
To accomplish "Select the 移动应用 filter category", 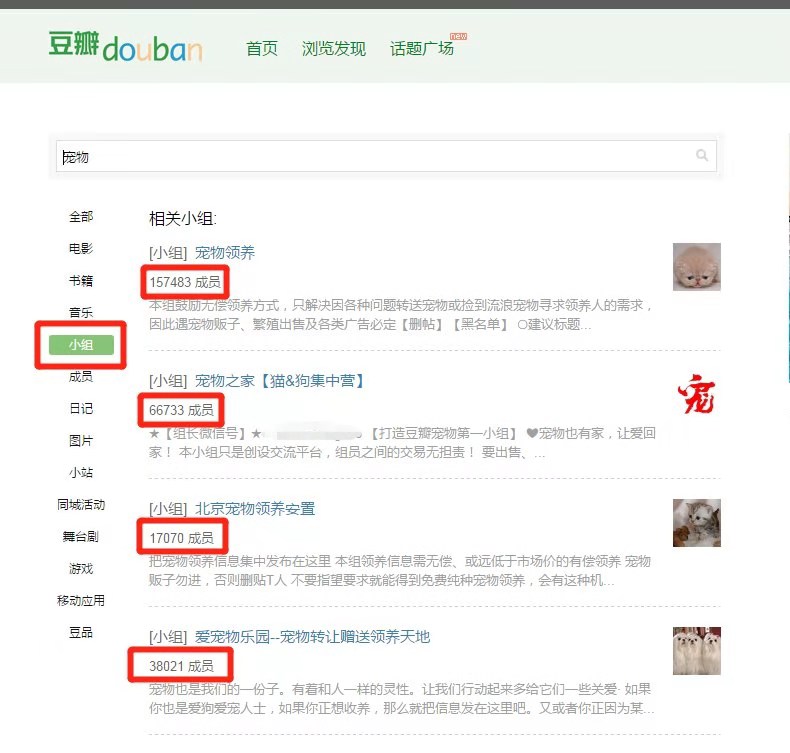I will (81, 600).
